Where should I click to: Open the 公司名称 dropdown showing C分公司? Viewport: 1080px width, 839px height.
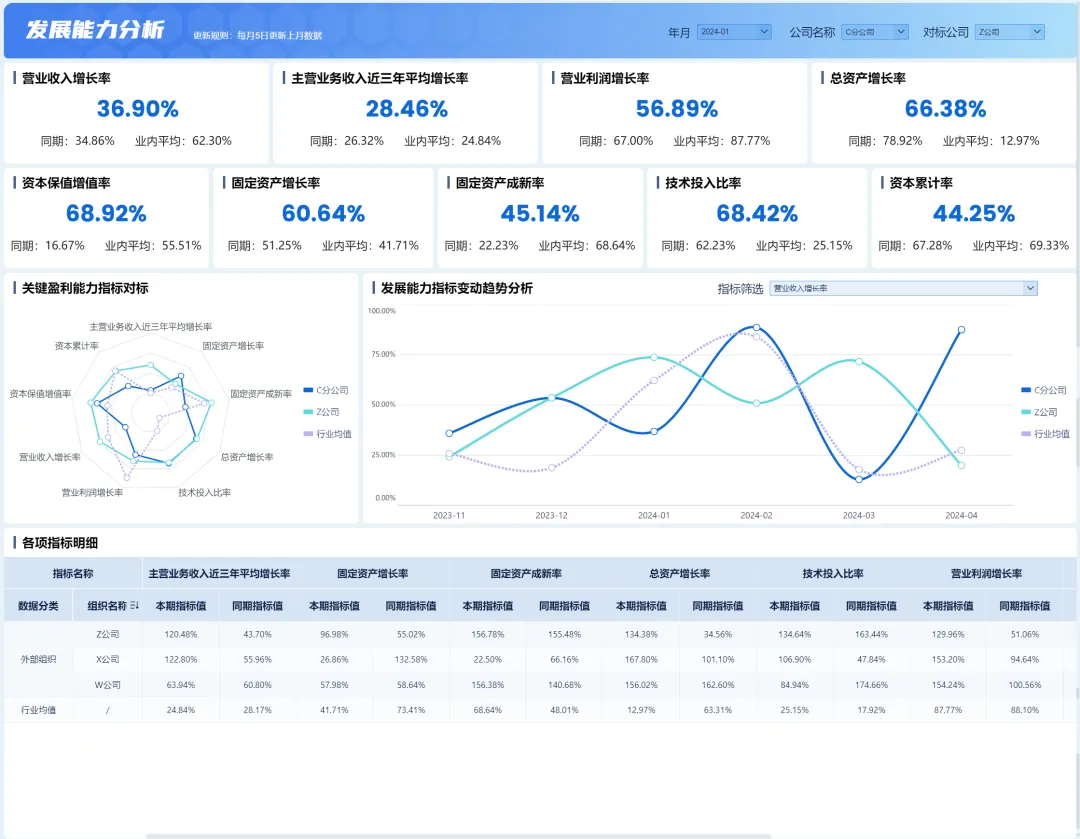coord(875,32)
